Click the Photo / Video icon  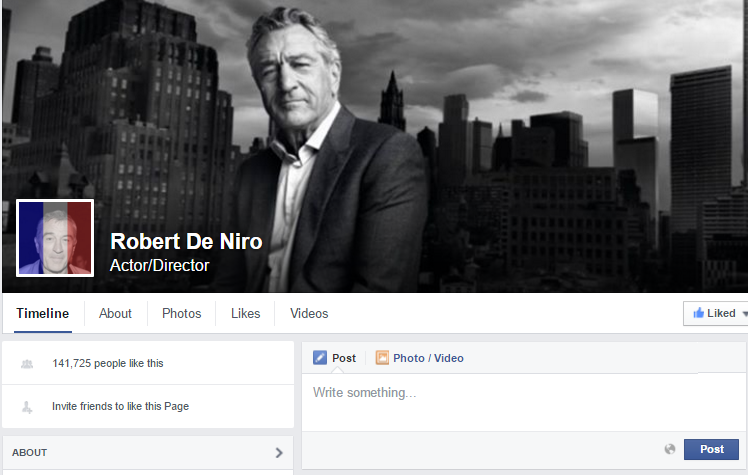[382, 358]
